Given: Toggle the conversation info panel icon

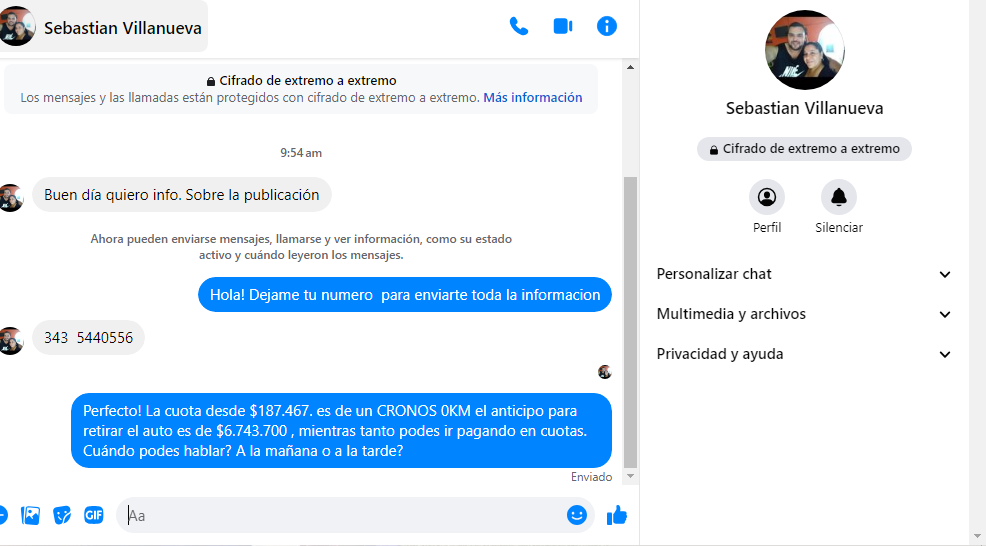Looking at the screenshot, I should click(606, 27).
